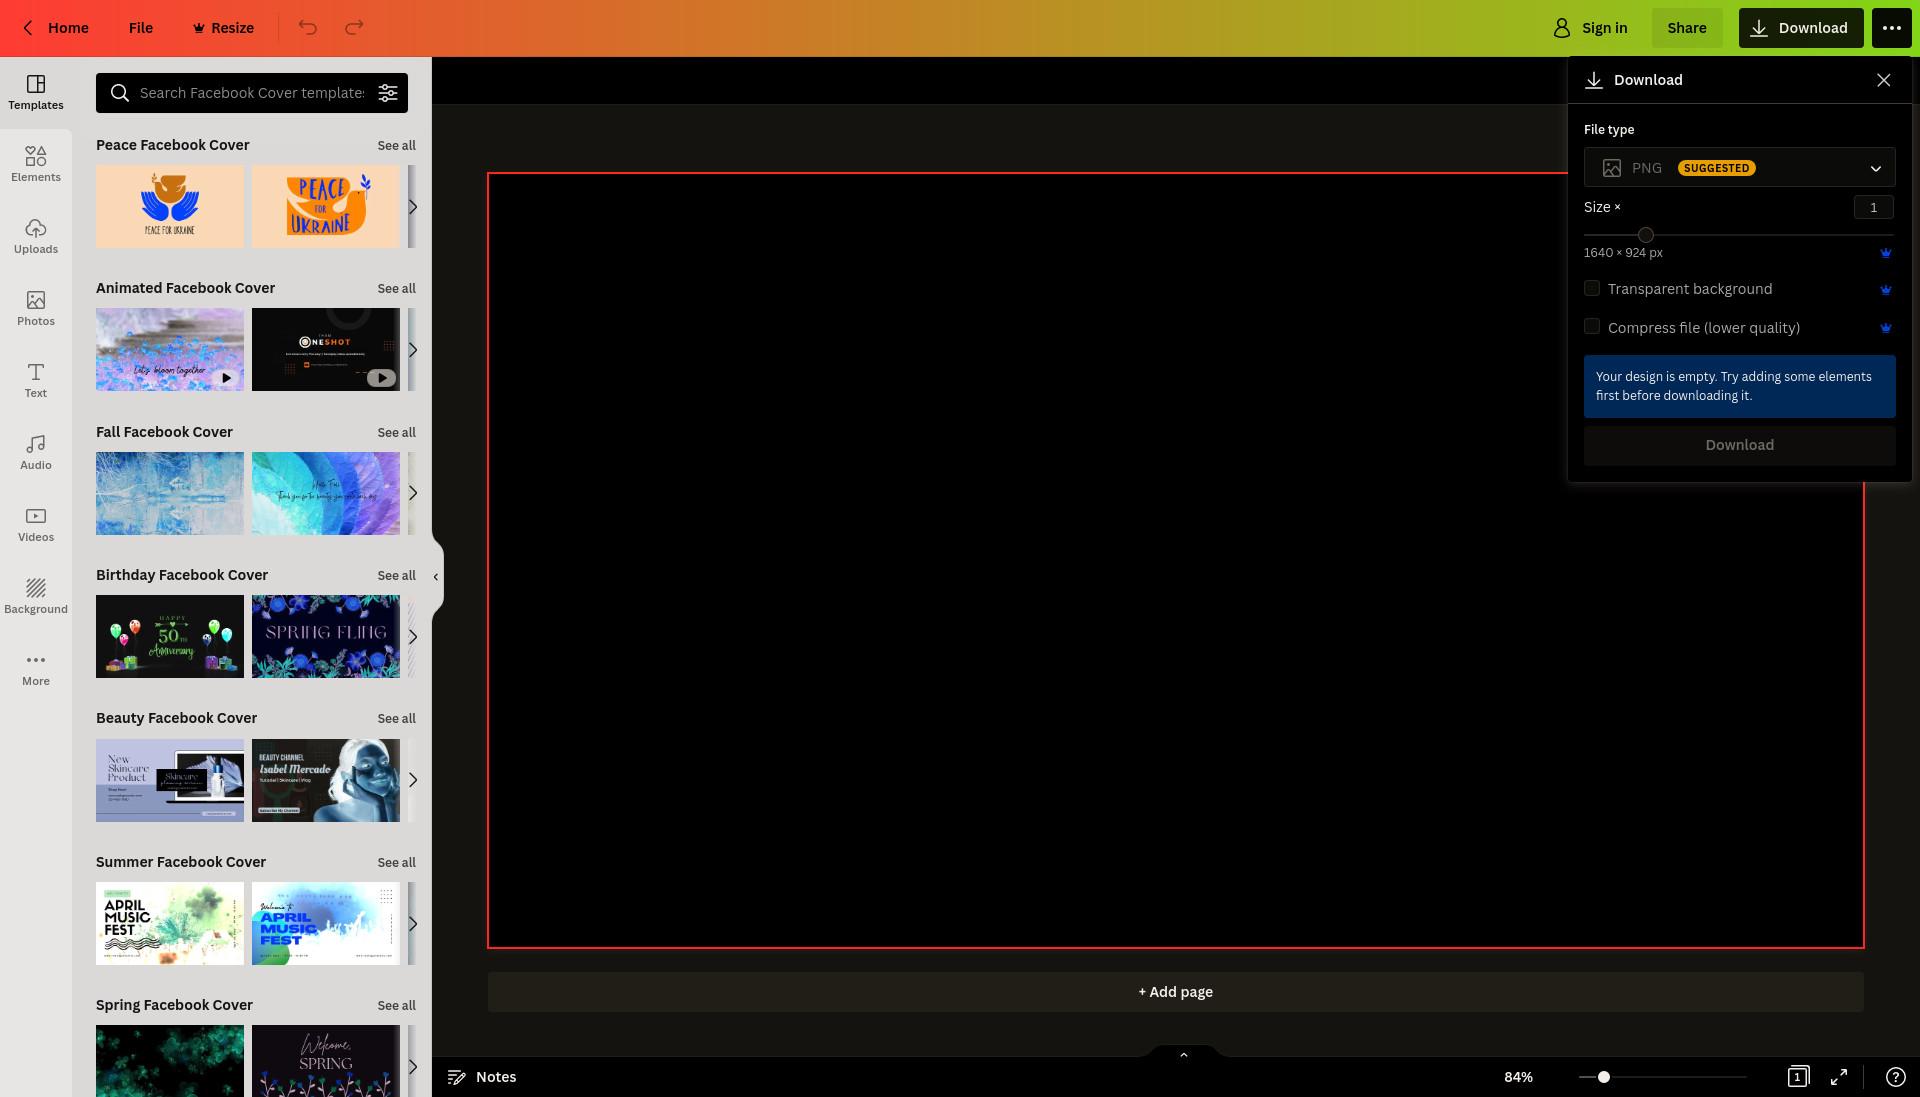Show more Beauty Facebook Cover templates arrow

pyautogui.click(x=412, y=780)
